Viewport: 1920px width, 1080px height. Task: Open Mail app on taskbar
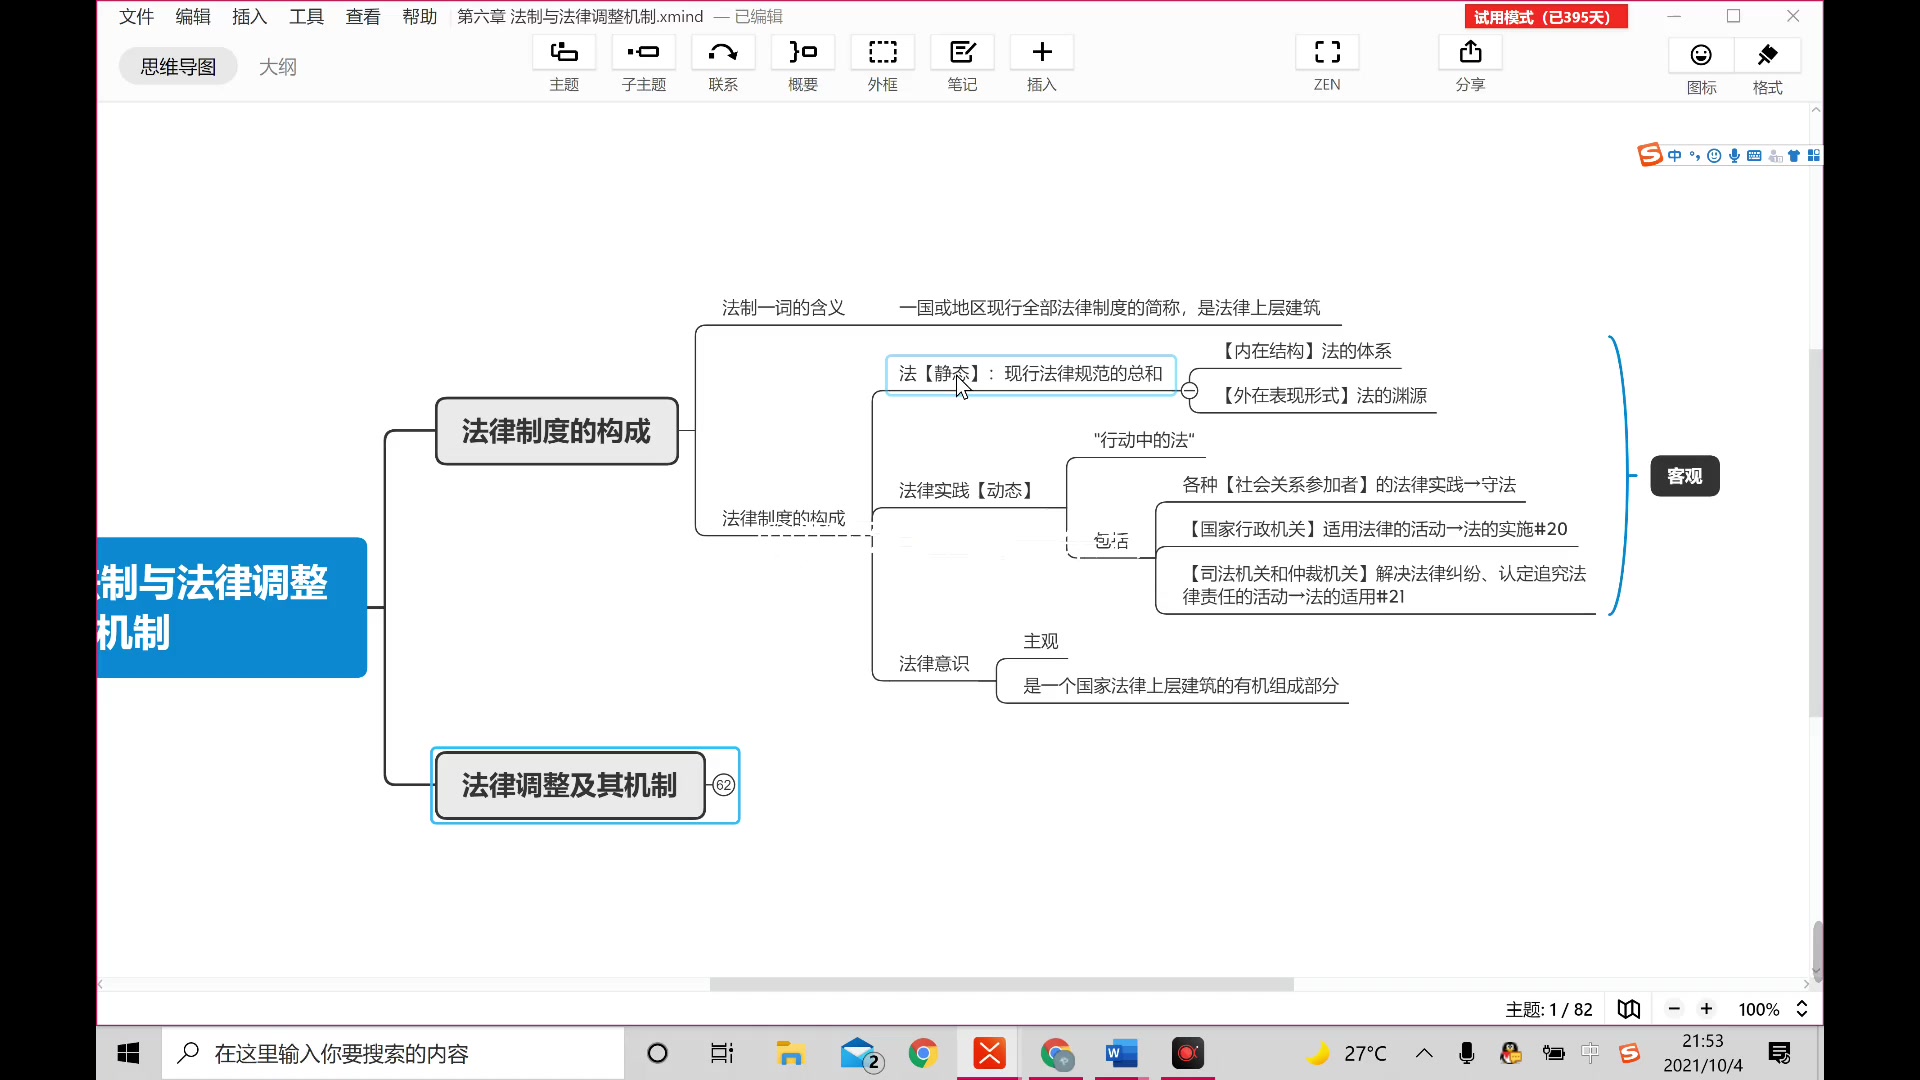859,1053
